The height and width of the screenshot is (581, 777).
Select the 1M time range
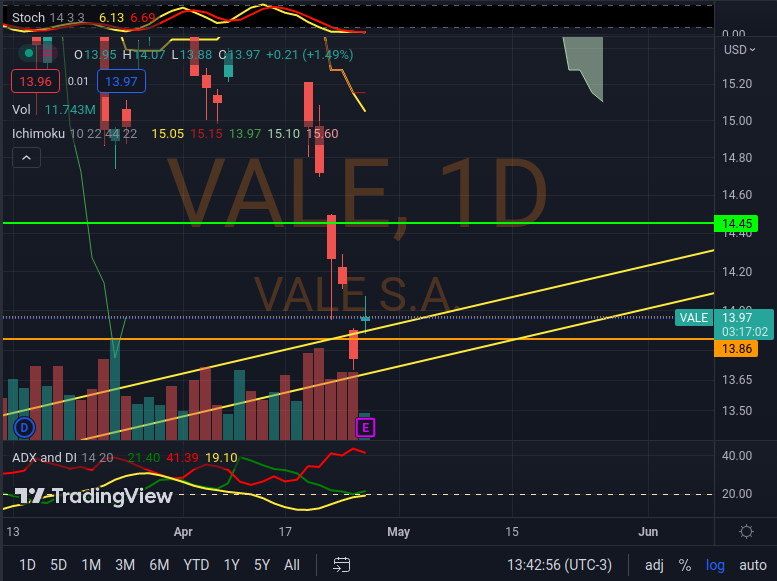(91, 565)
